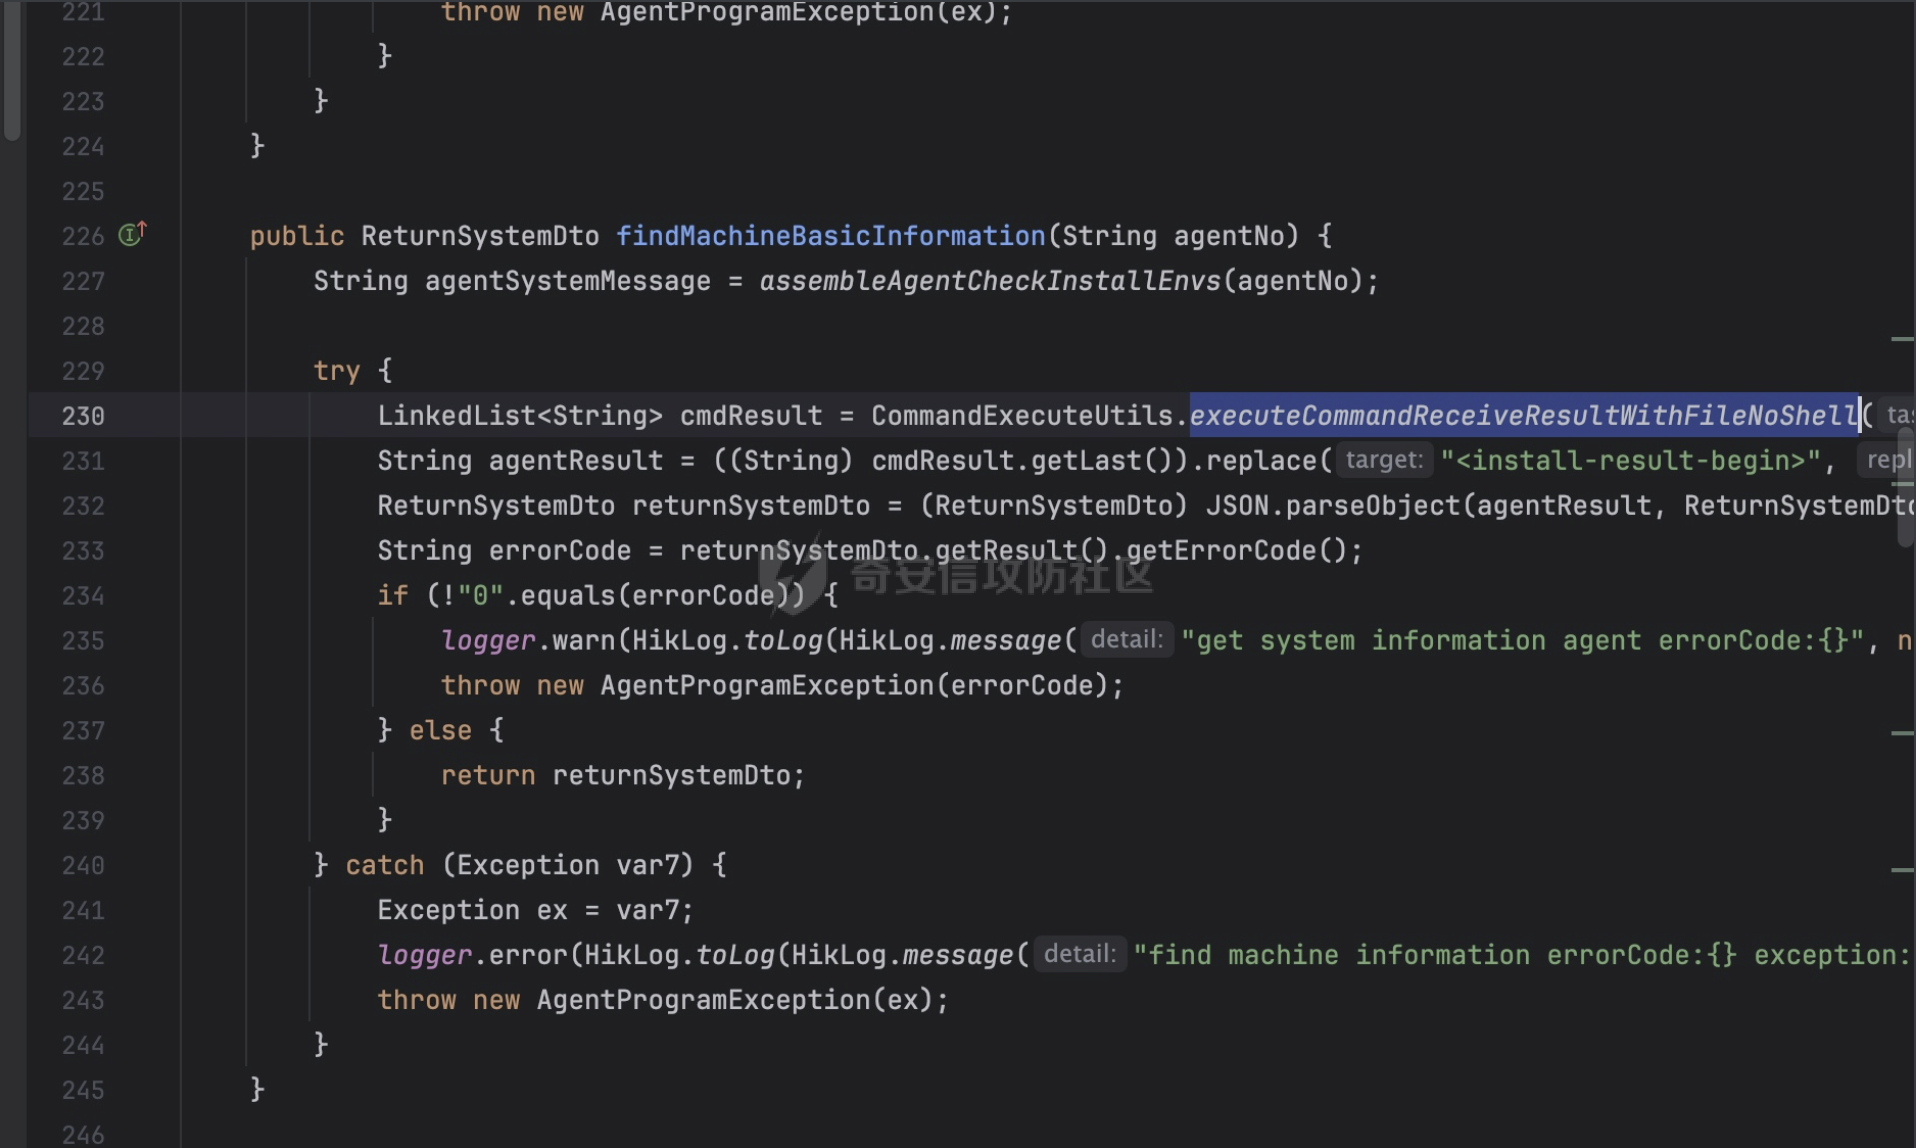Screen dimensions: 1916x1148
Task: Click the catch (Exception var7) clause
Action: coord(520,865)
